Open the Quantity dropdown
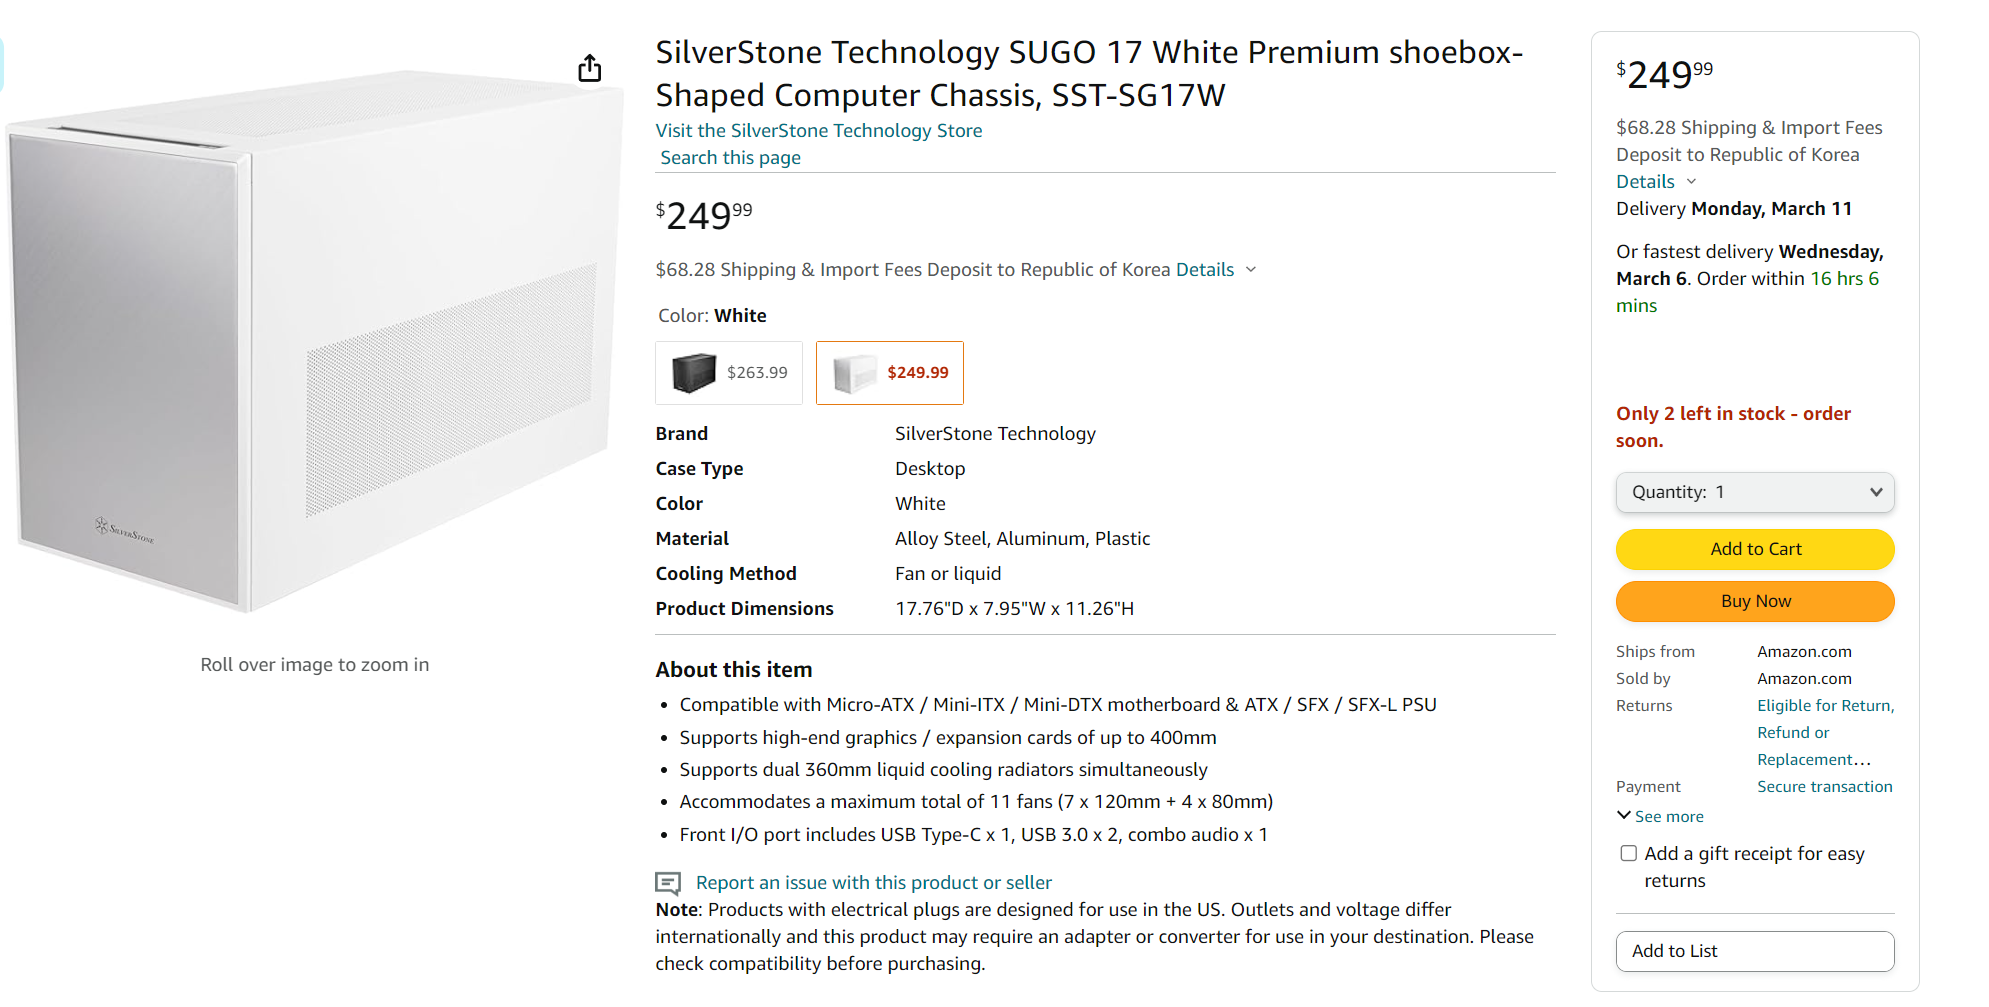Screen dimensions: 1989x1007 [1755, 492]
